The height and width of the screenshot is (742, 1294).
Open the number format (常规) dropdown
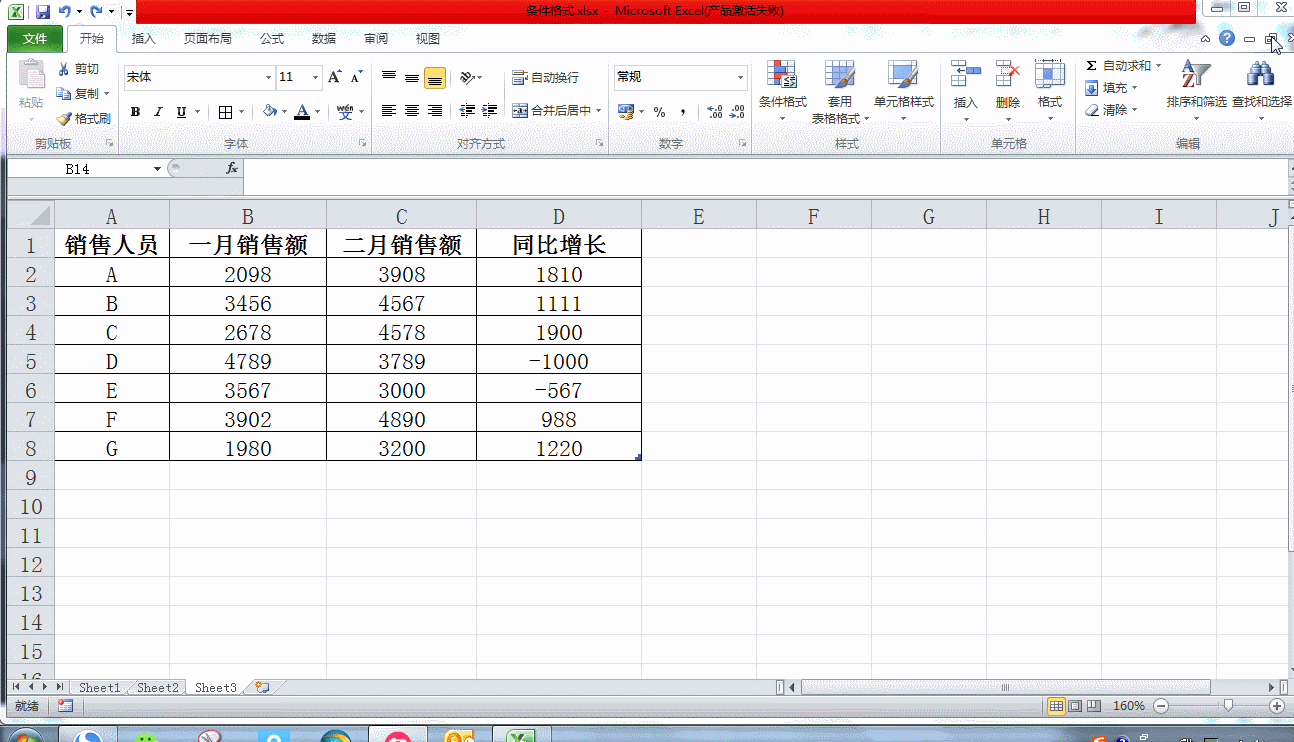click(x=738, y=77)
